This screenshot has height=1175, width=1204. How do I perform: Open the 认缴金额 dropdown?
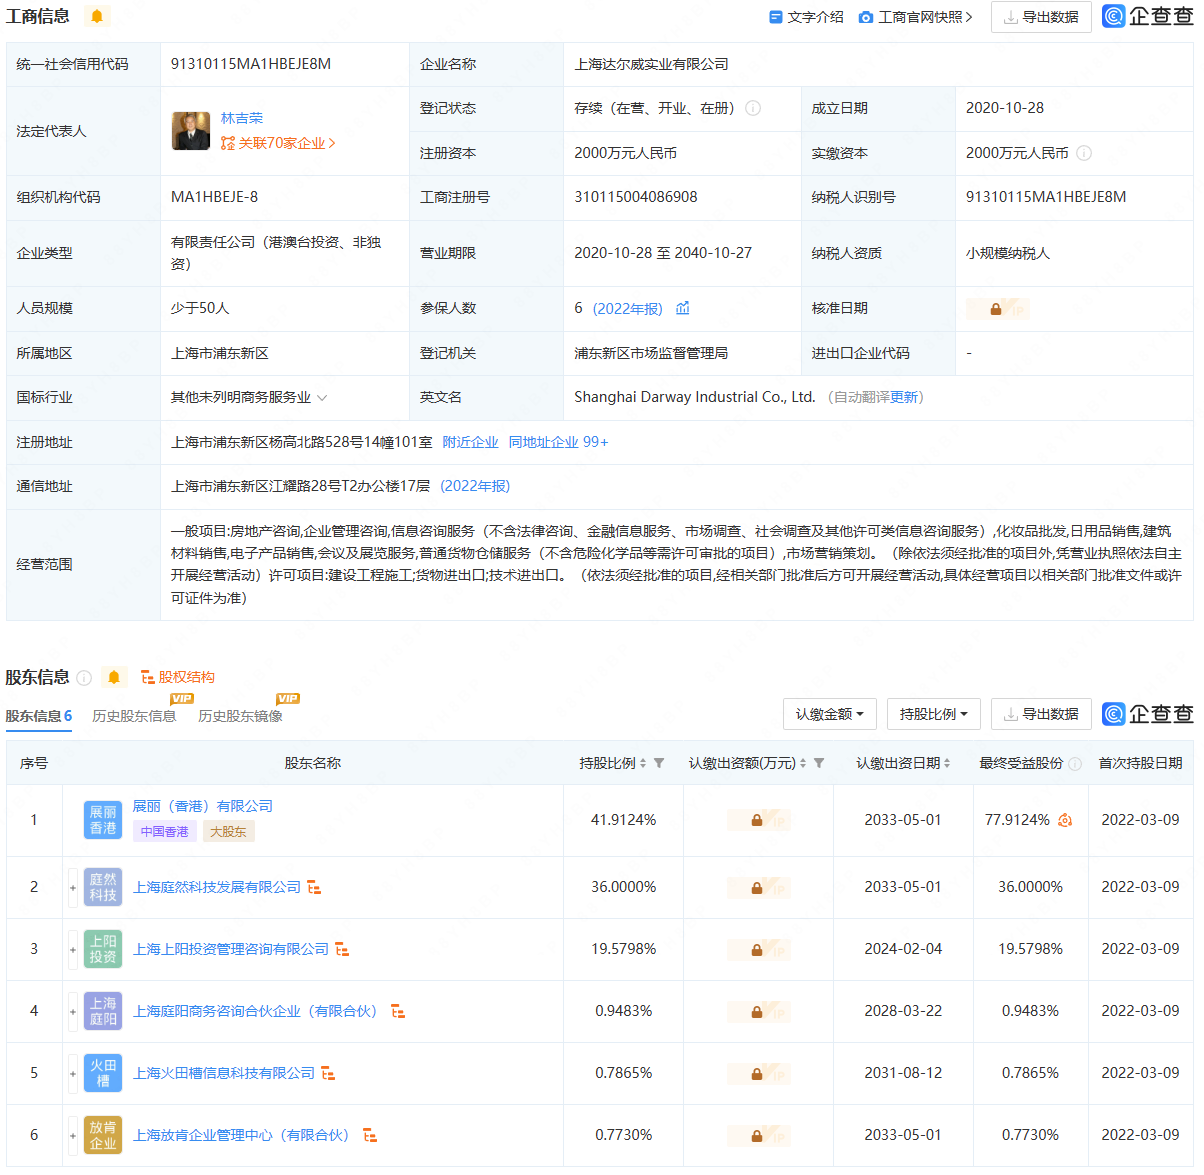pyautogui.click(x=830, y=714)
